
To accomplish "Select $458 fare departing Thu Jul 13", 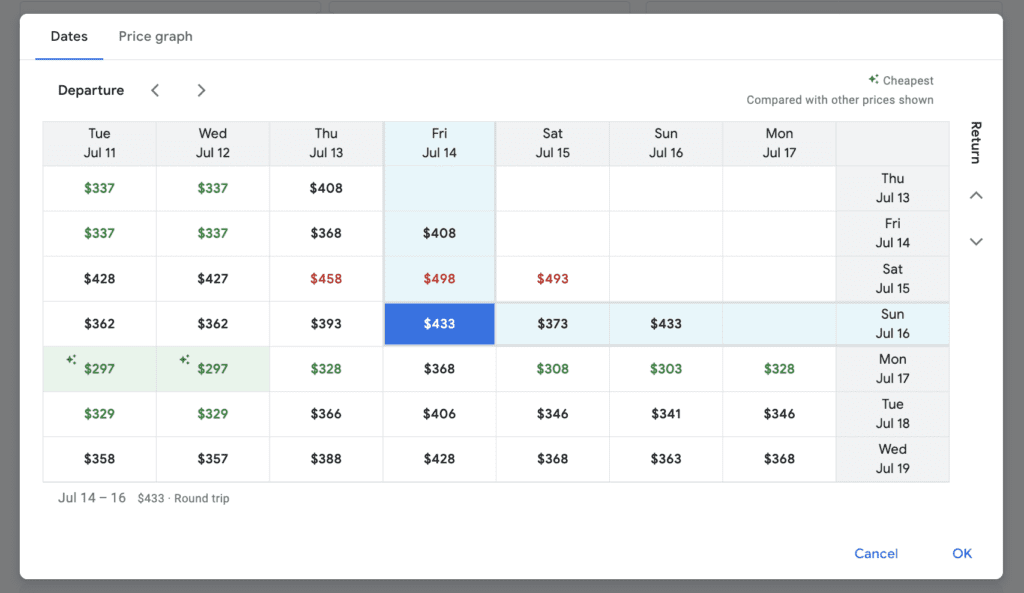I will [x=326, y=279].
